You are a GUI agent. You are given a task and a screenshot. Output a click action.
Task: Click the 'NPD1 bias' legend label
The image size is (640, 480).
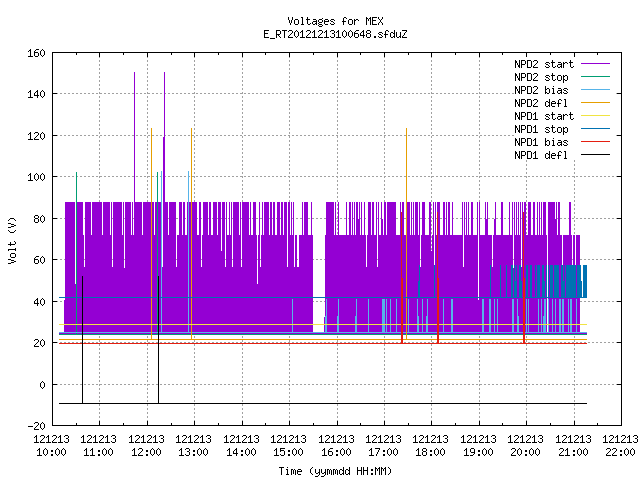tap(541, 142)
